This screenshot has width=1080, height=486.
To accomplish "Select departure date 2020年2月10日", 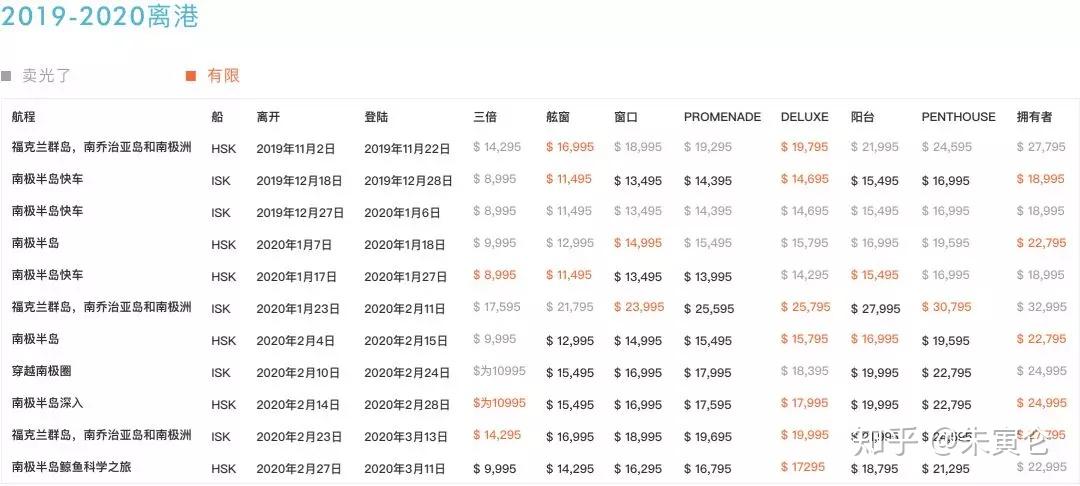I will click(x=298, y=373).
